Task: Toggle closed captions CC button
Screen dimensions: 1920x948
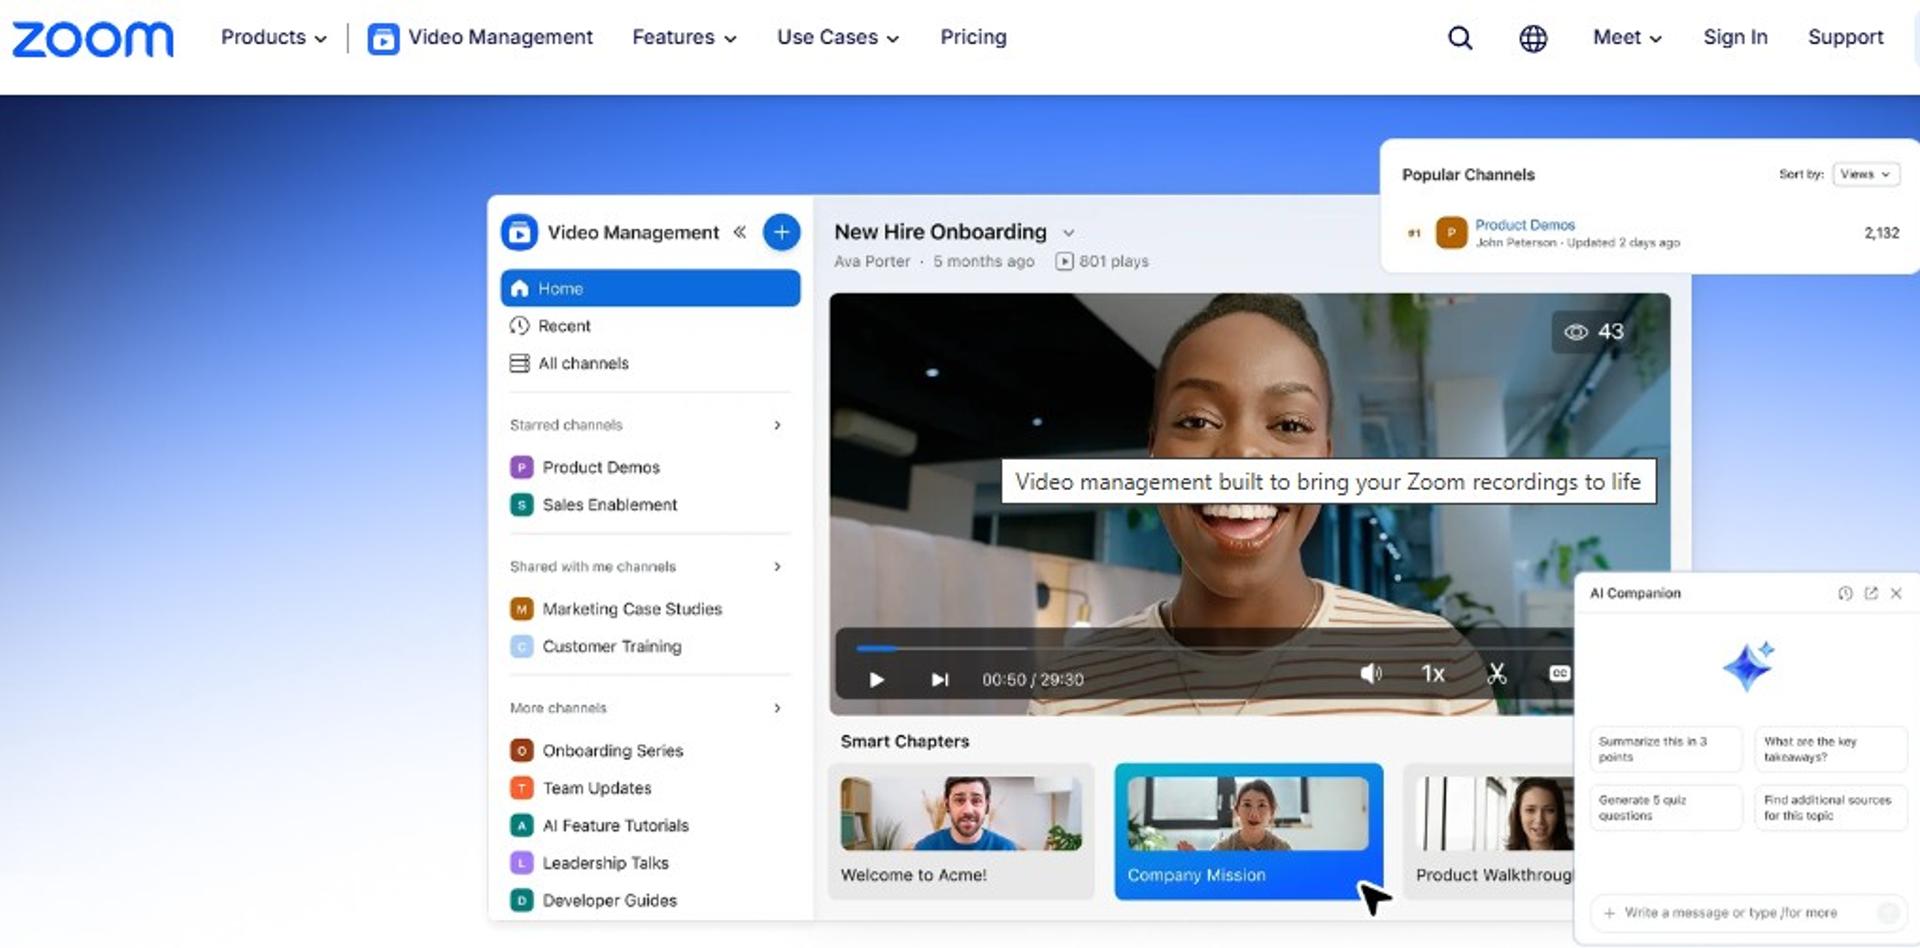Action: [x=1559, y=674]
